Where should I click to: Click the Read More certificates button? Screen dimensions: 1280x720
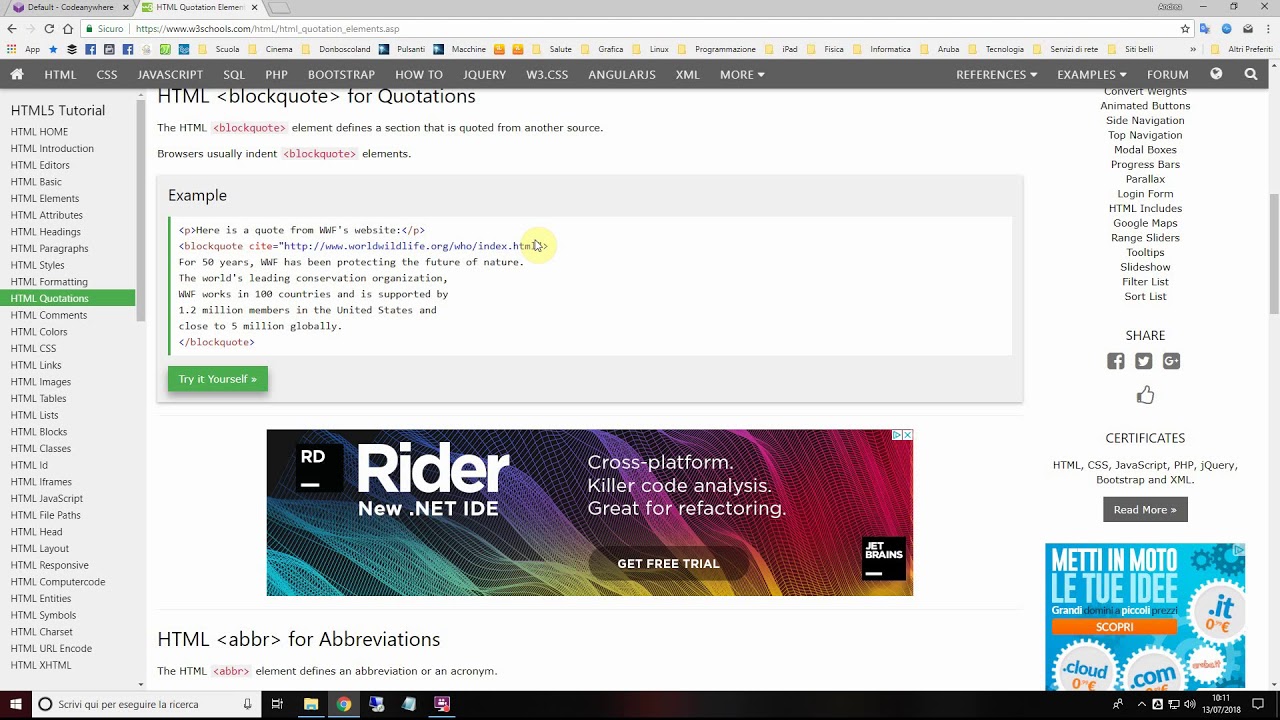pyautogui.click(x=1145, y=509)
